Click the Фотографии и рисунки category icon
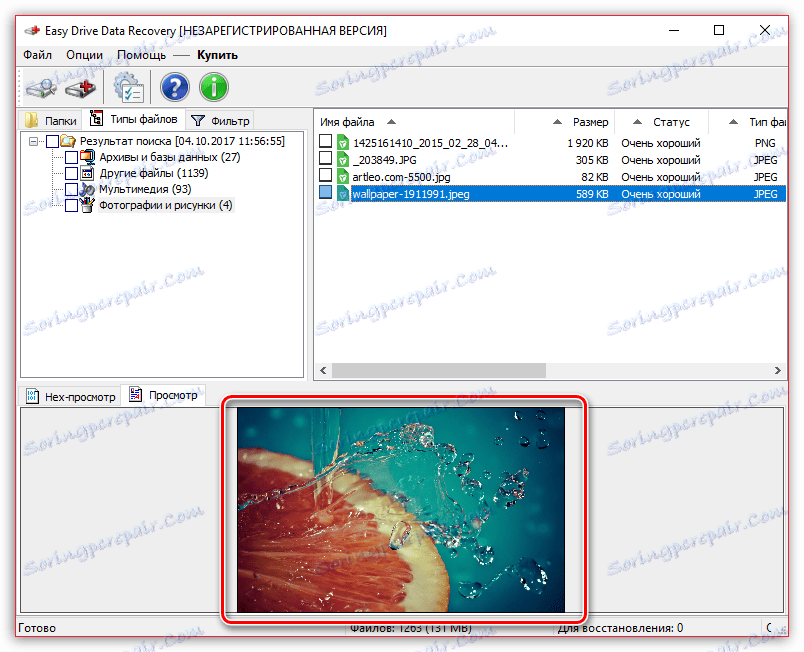 coord(88,204)
